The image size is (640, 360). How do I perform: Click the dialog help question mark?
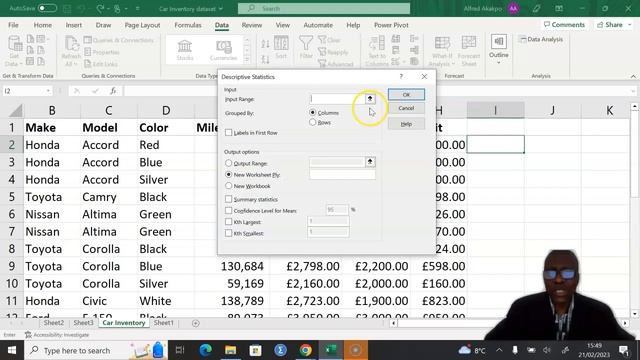tap(401, 77)
